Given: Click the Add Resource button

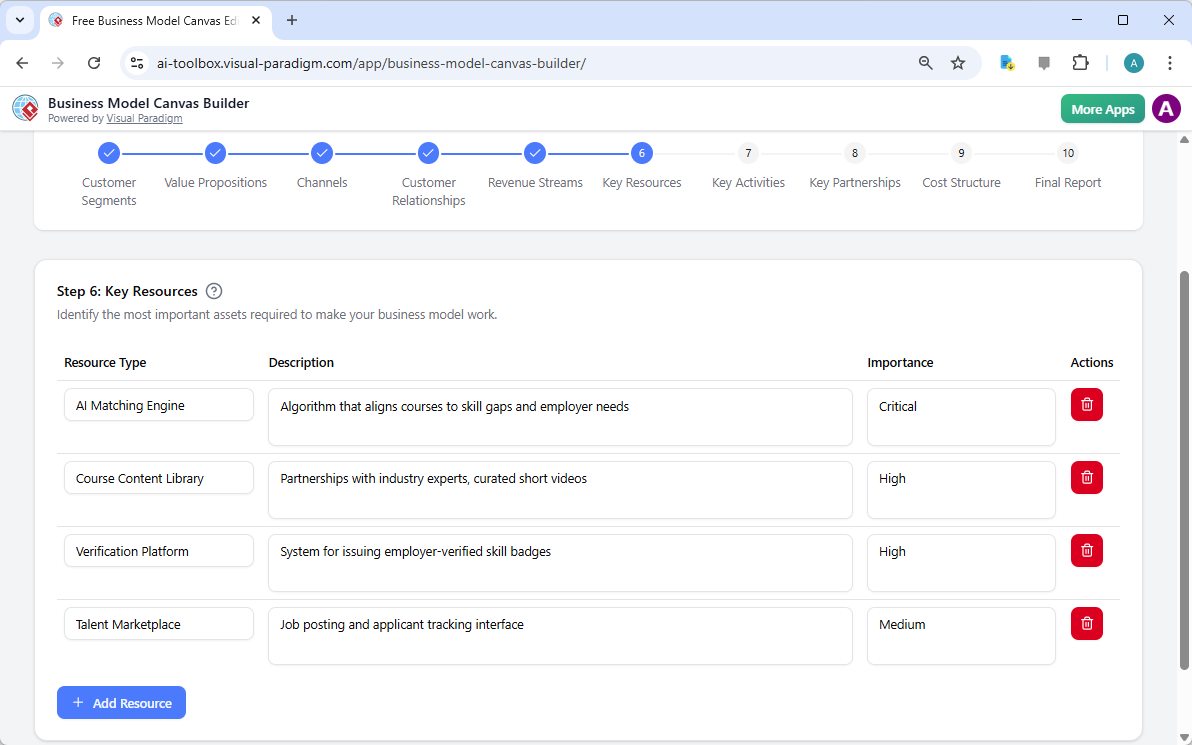Looking at the screenshot, I should 121,702.
